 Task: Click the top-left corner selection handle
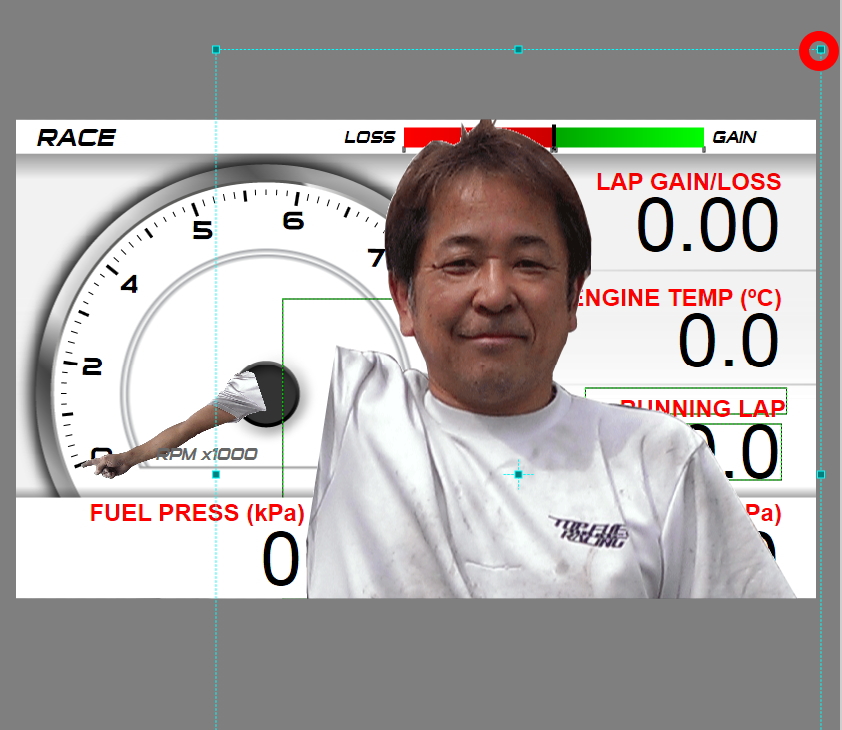tap(216, 49)
